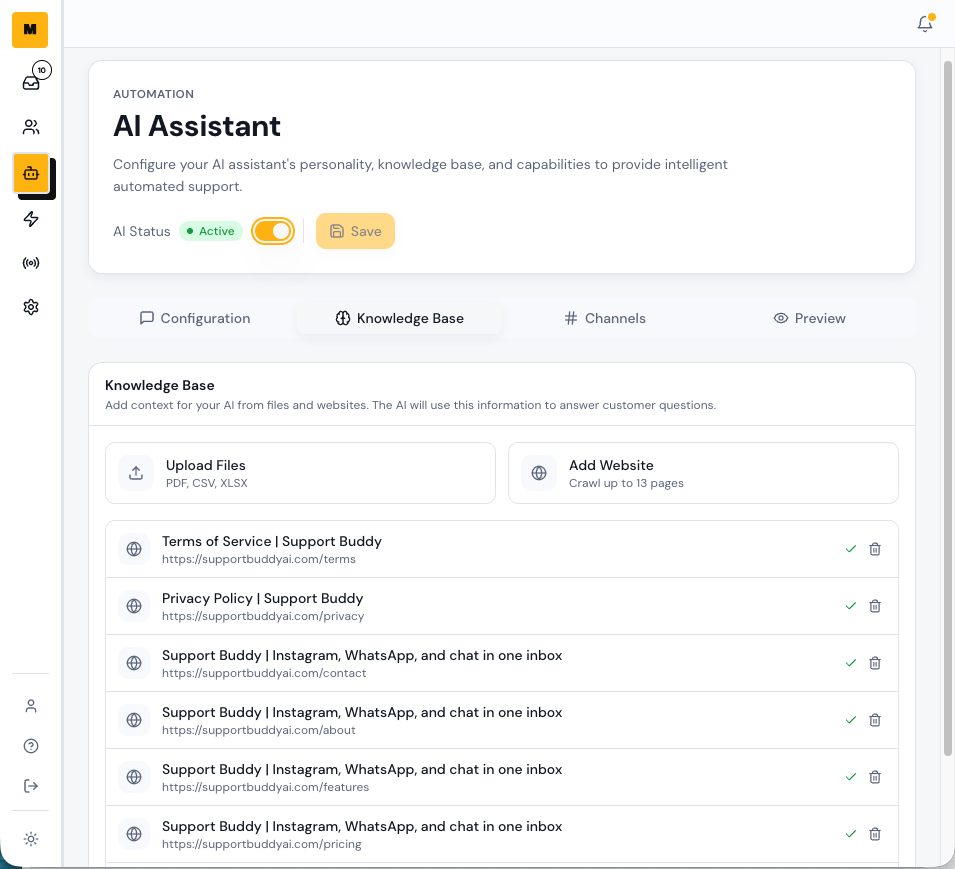Click the checkmark on Privacy Policy row

coord(851,606)
